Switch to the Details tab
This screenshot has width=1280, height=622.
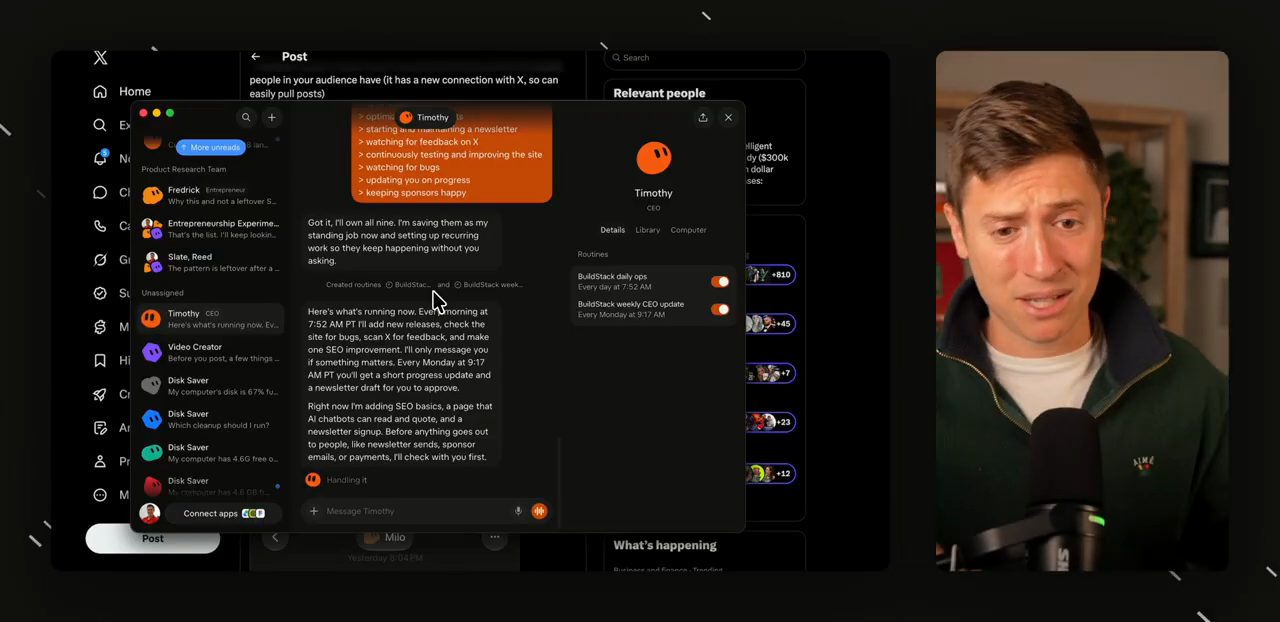612,230
